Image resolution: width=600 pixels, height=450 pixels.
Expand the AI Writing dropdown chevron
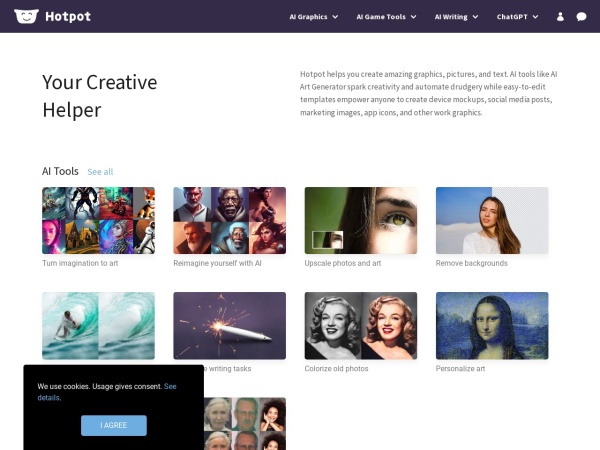tap(475, 17)
